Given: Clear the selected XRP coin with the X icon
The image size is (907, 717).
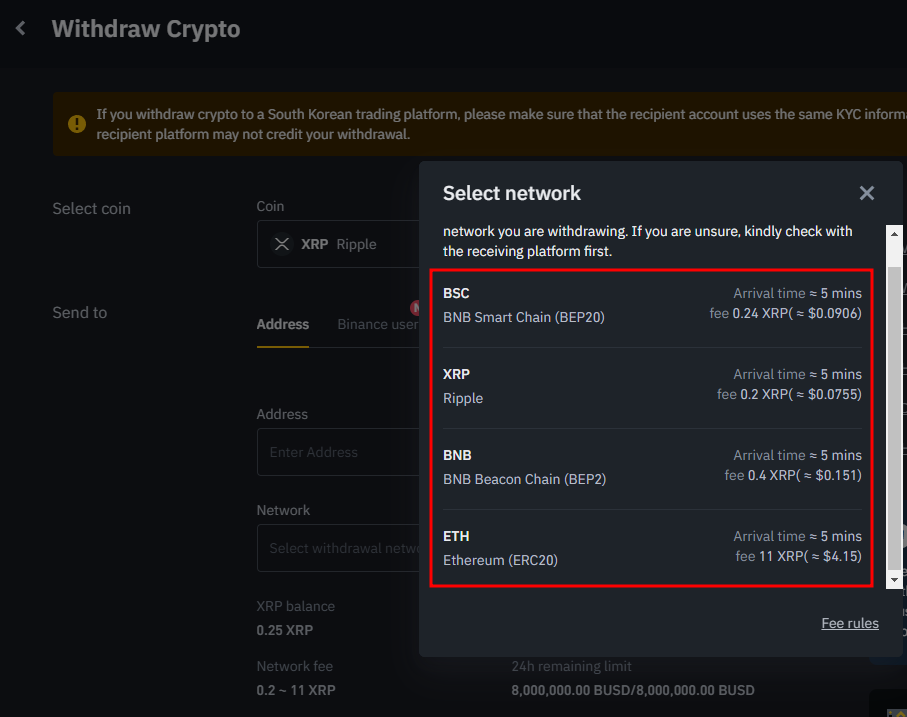Looking at the screenshot, I should pyautogui.click(x=281, y=243).
